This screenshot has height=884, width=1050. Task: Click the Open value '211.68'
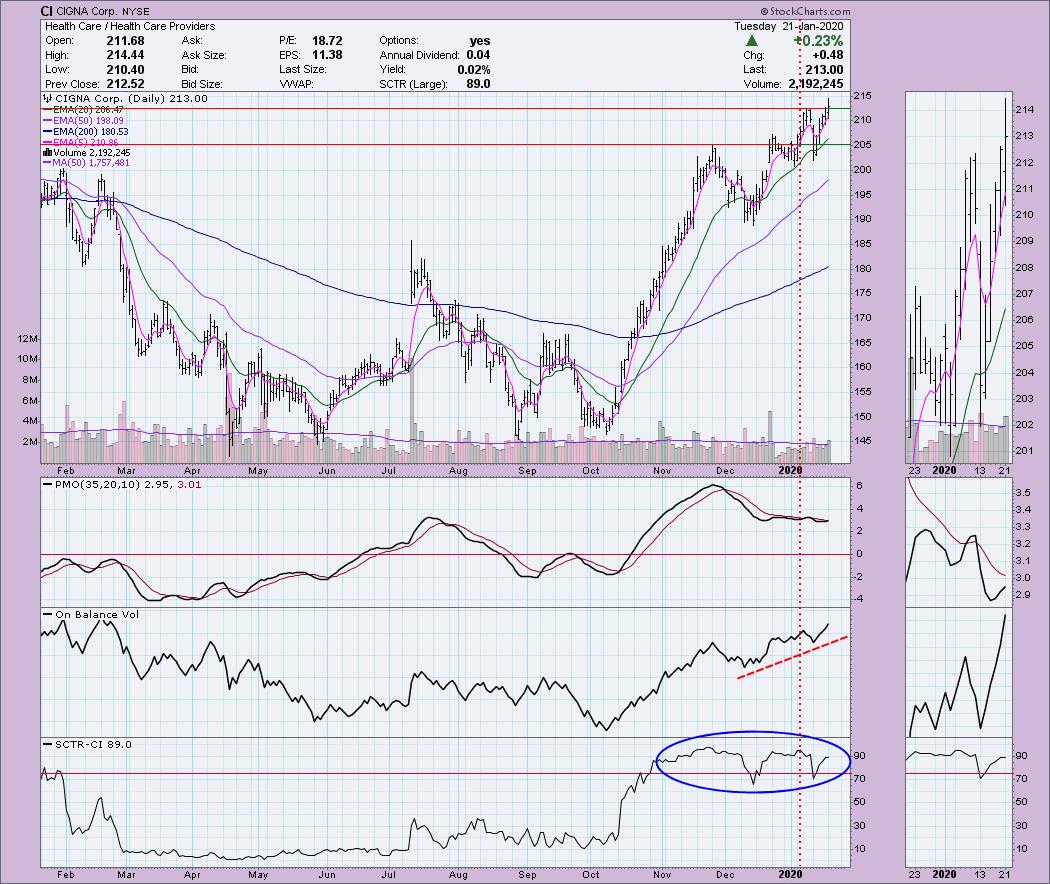point(125,41)
